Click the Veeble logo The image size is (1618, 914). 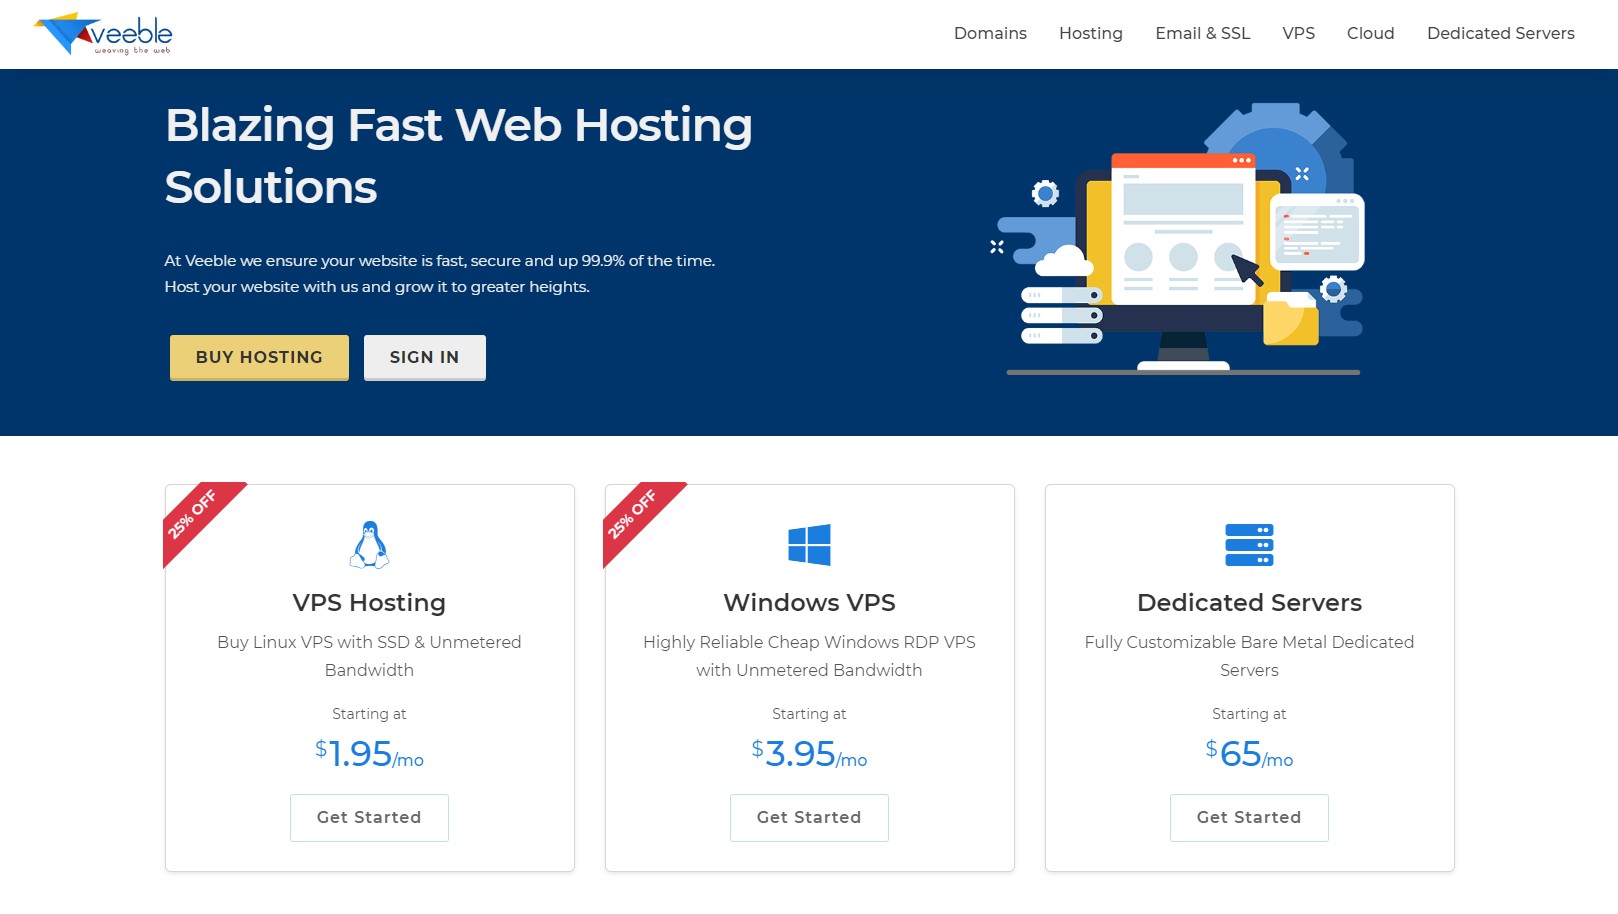pos(103,34)
